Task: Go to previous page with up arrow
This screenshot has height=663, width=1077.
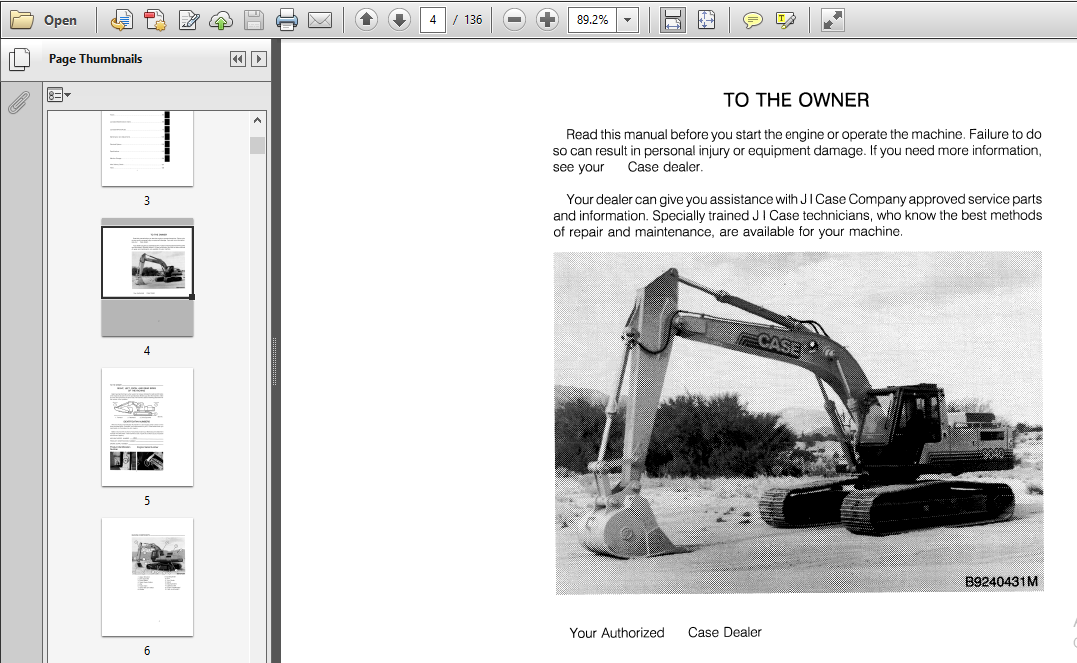Action: click(366, 20)
